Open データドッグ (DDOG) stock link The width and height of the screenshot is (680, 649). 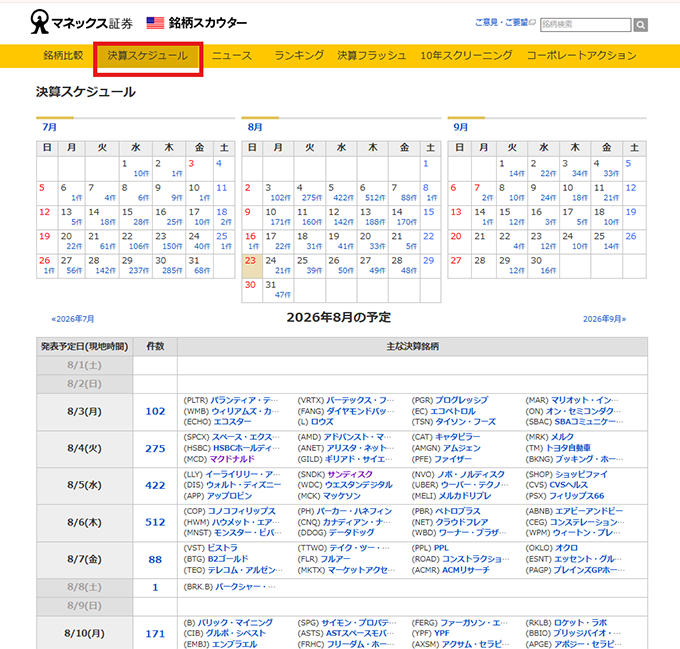coord(351,532)
